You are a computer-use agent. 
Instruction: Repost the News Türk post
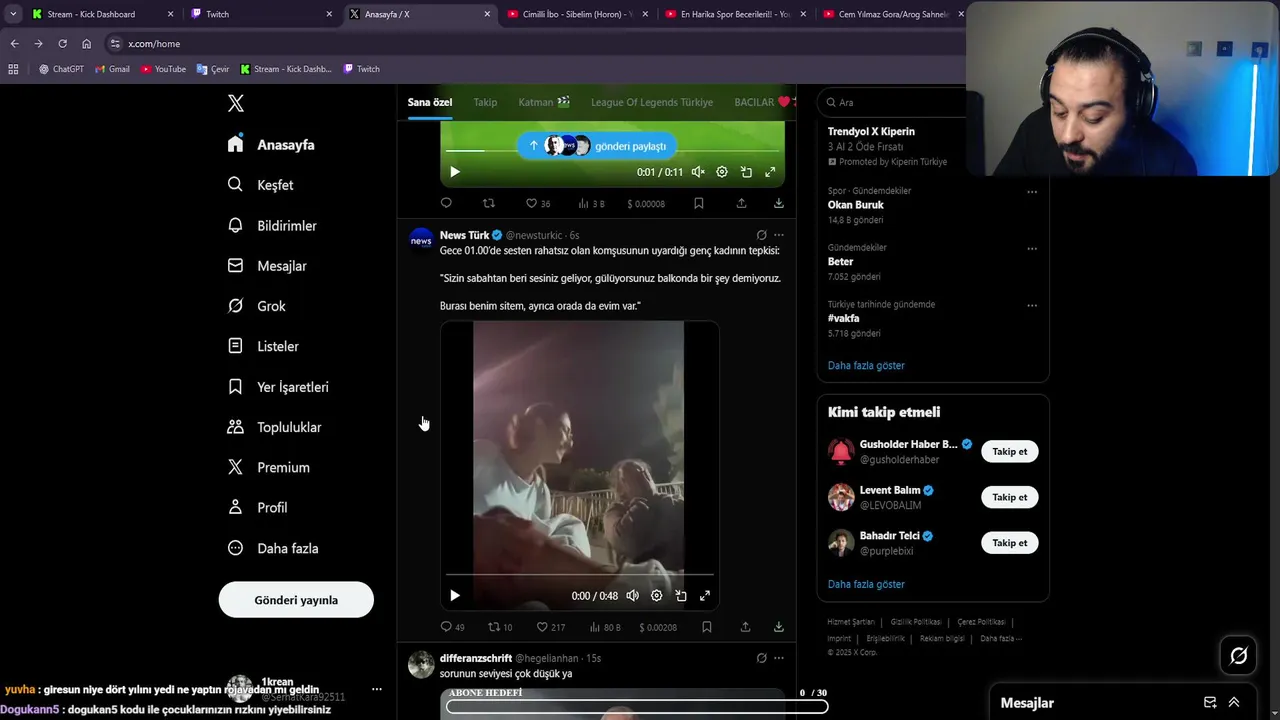click(x=500, y=627)
